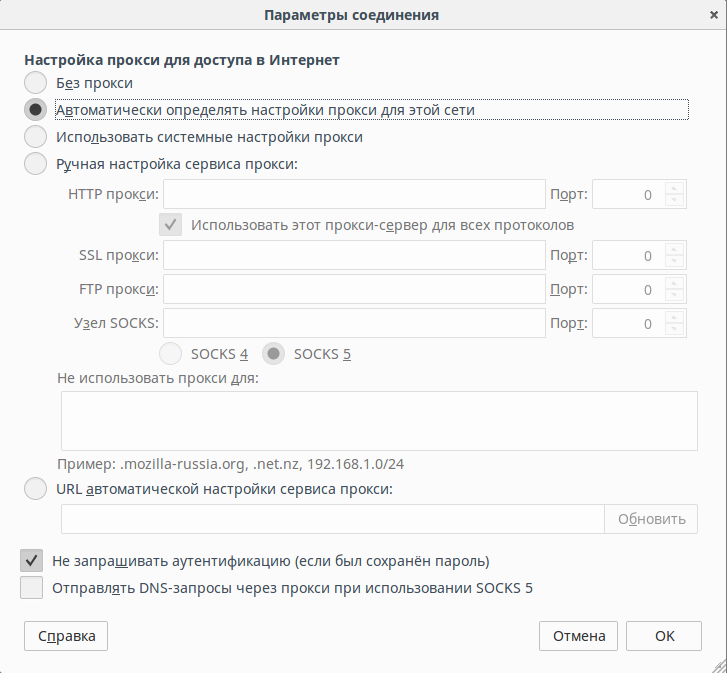
Task: Enable "Отправлять DNS-запросы через прокси" checkbox
Action: tap(32, 588)
